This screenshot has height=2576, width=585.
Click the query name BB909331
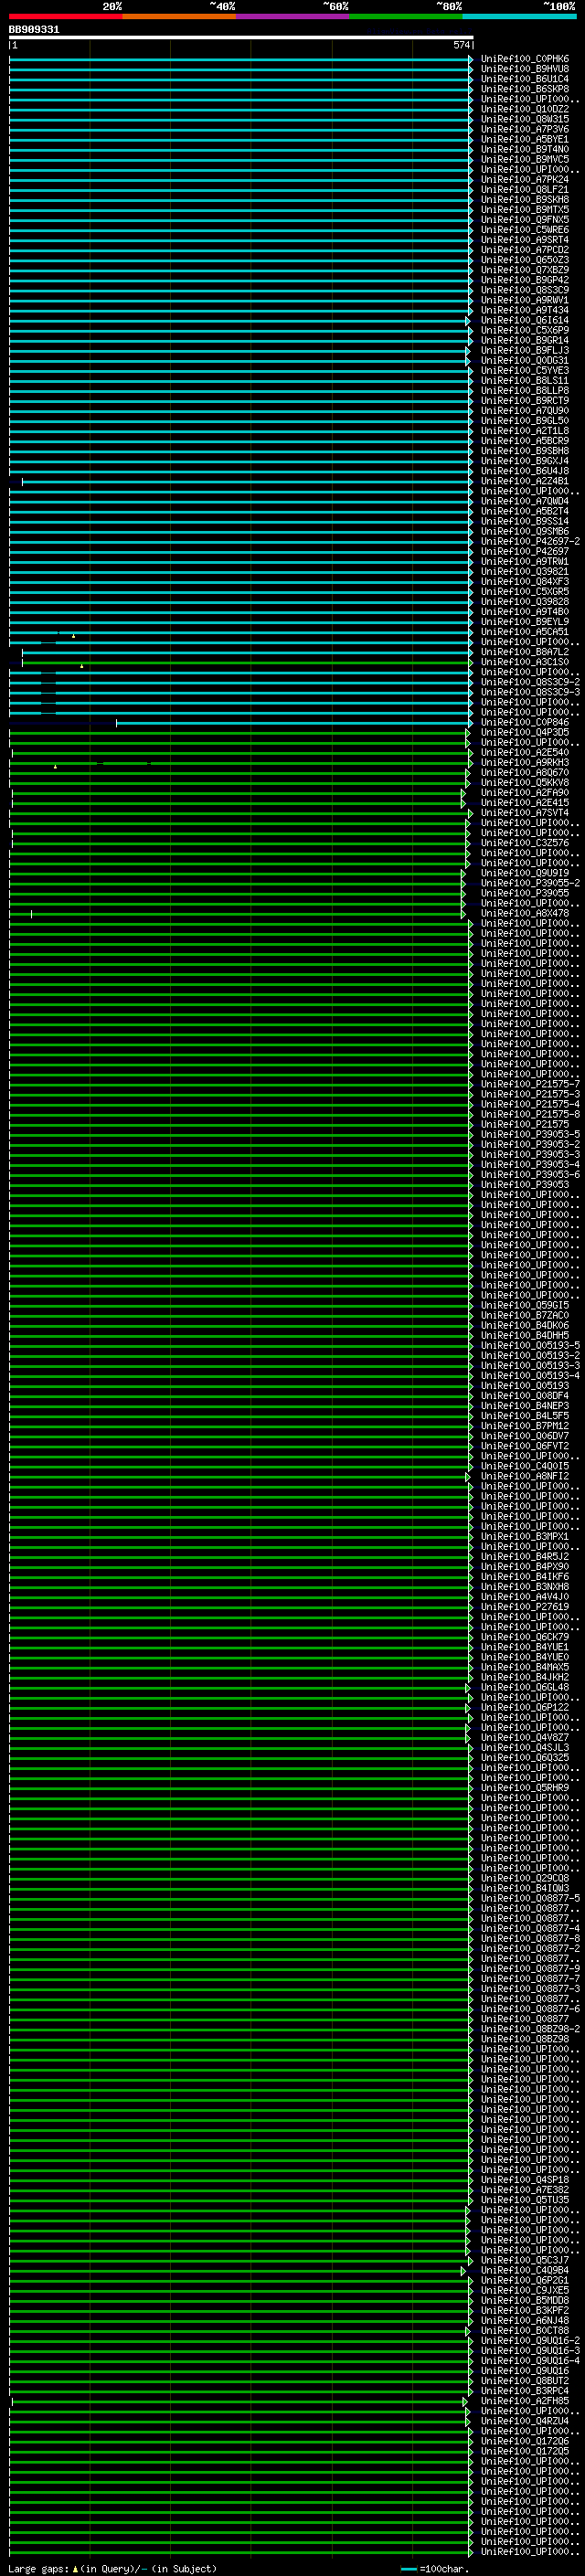tap(34, 30)
